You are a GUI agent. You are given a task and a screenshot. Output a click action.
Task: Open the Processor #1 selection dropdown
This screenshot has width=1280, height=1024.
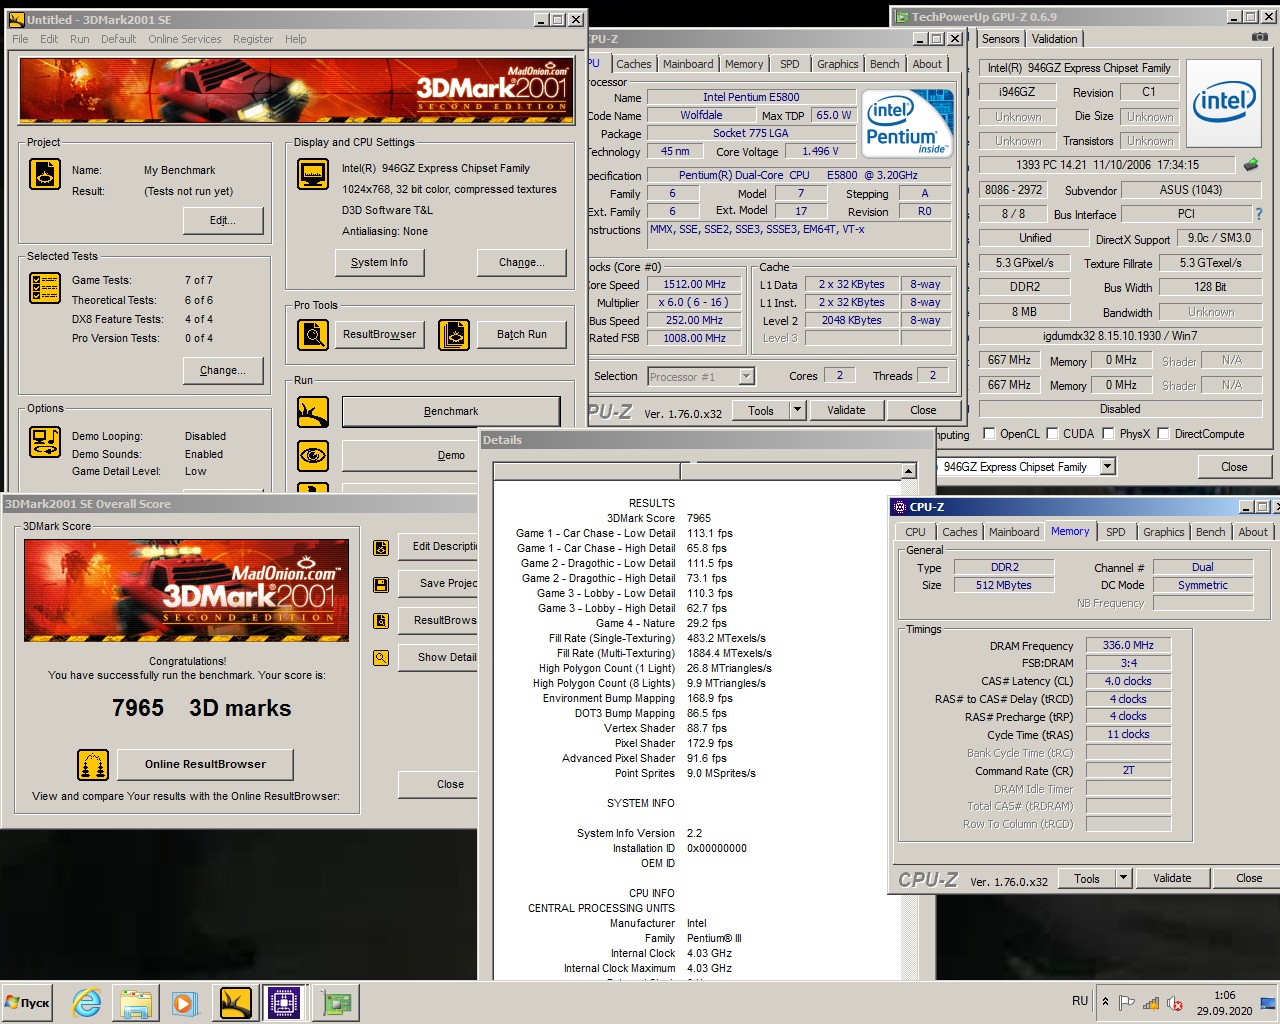(x=746, y=376)
